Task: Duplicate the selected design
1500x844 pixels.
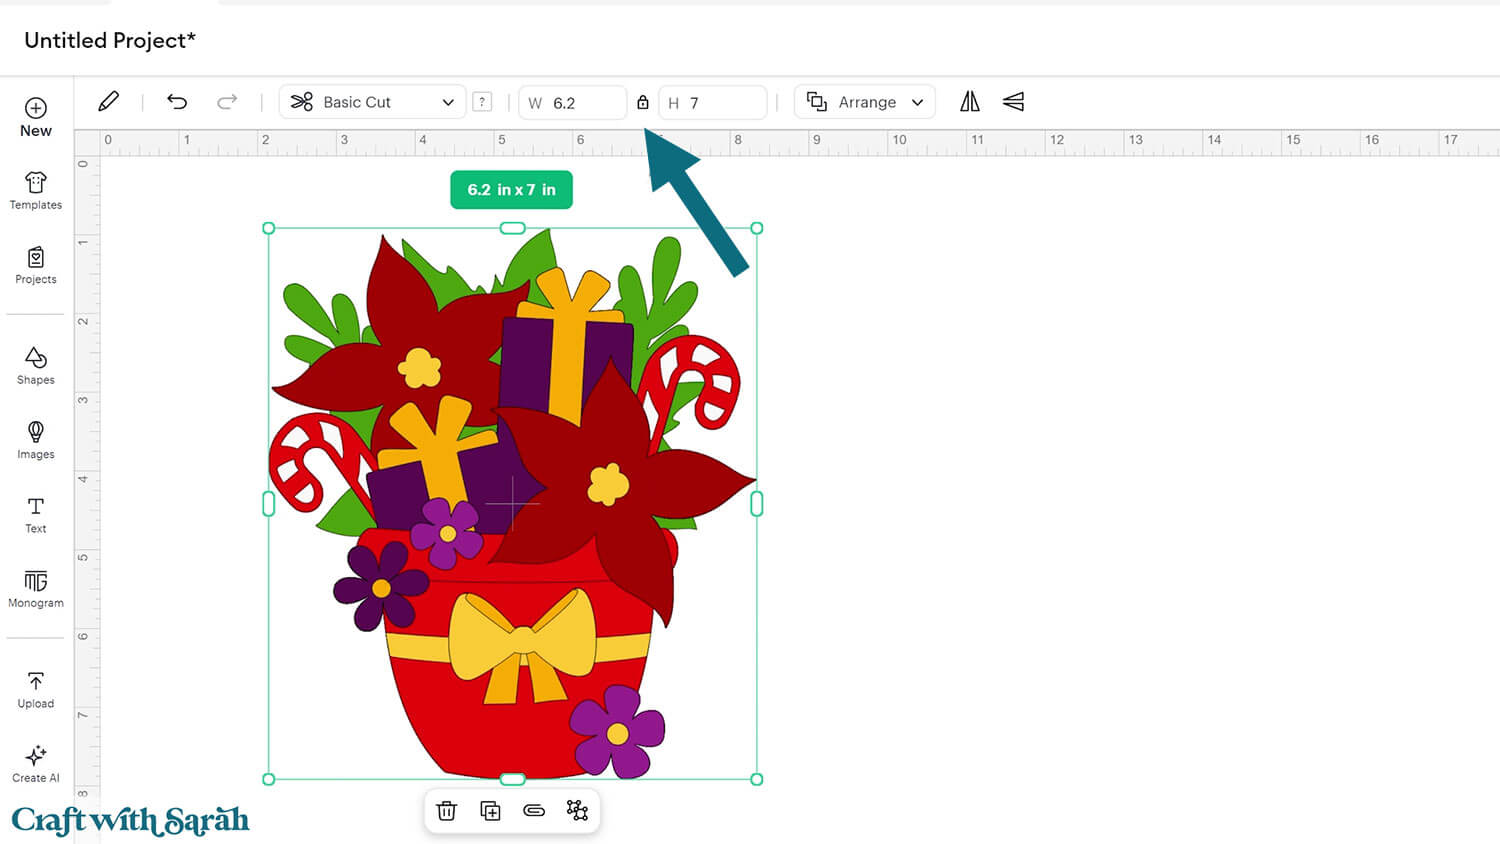Action: (x=490, y=811)
